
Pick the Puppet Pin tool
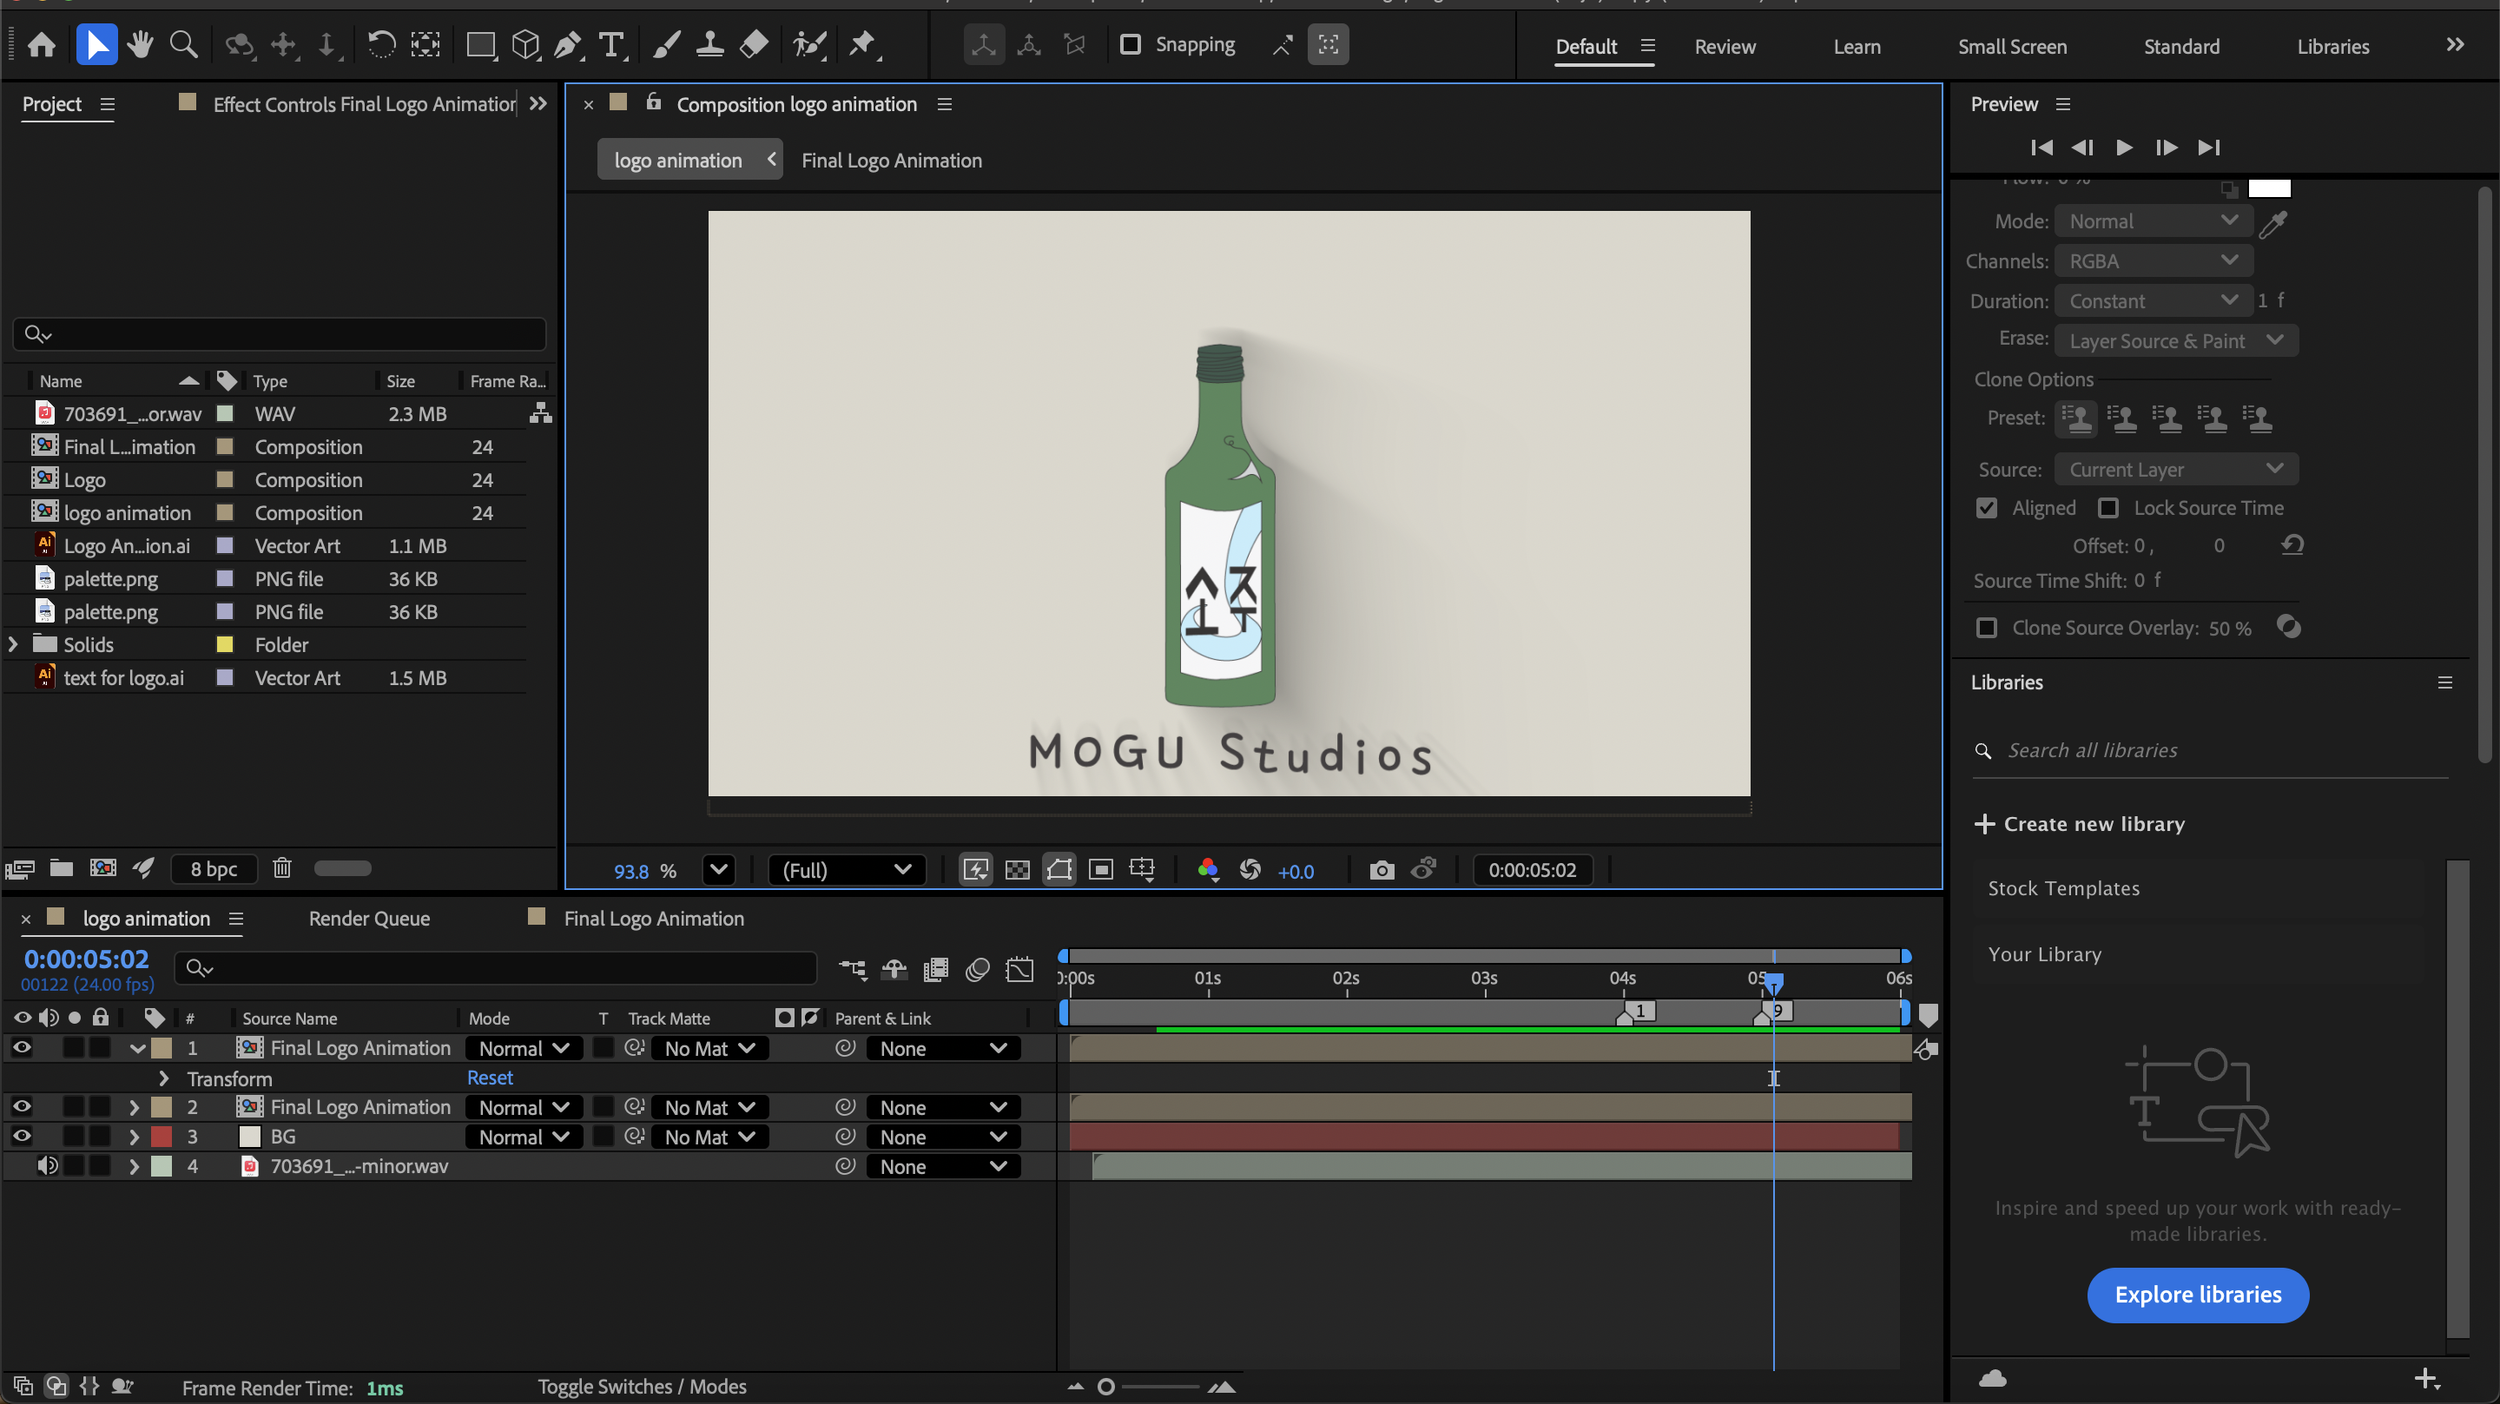tap(862, 44)
